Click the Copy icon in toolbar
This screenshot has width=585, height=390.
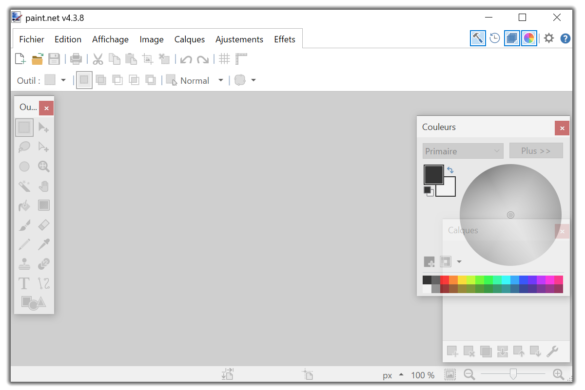click(114, 59)
